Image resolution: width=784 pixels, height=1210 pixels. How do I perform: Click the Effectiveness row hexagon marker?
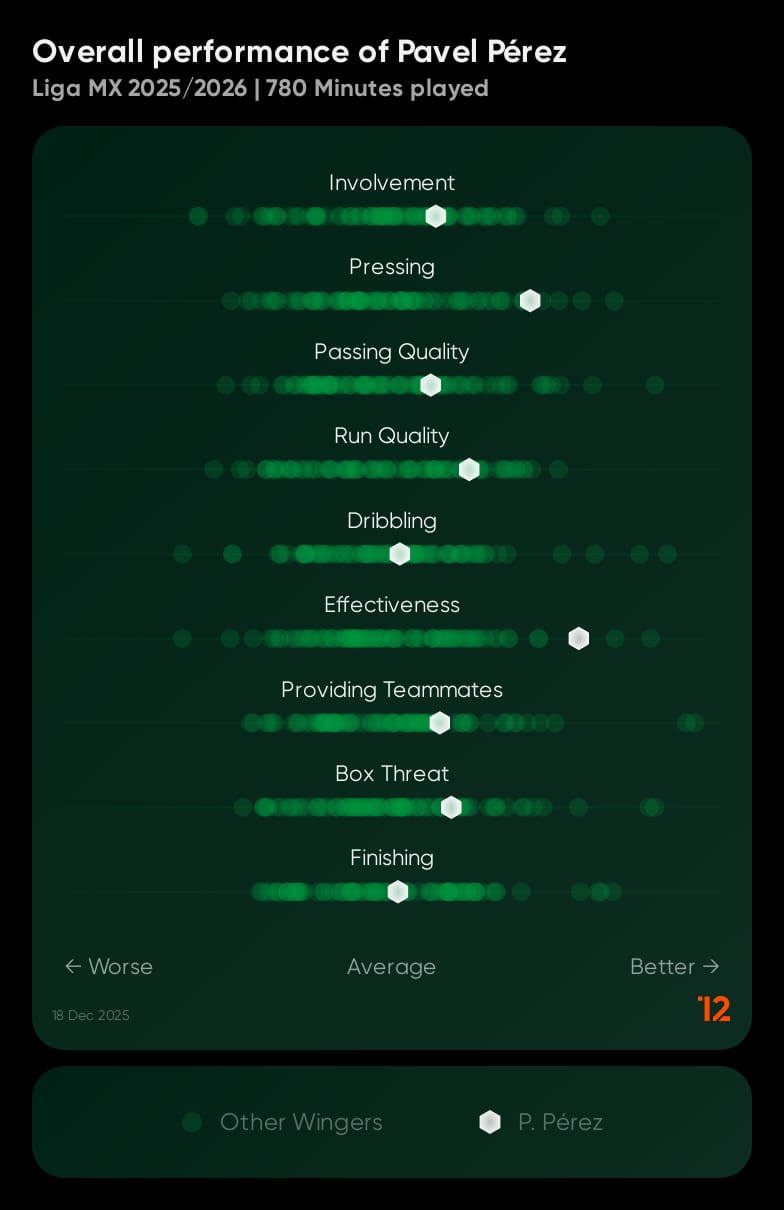click(x=578, y=638)
